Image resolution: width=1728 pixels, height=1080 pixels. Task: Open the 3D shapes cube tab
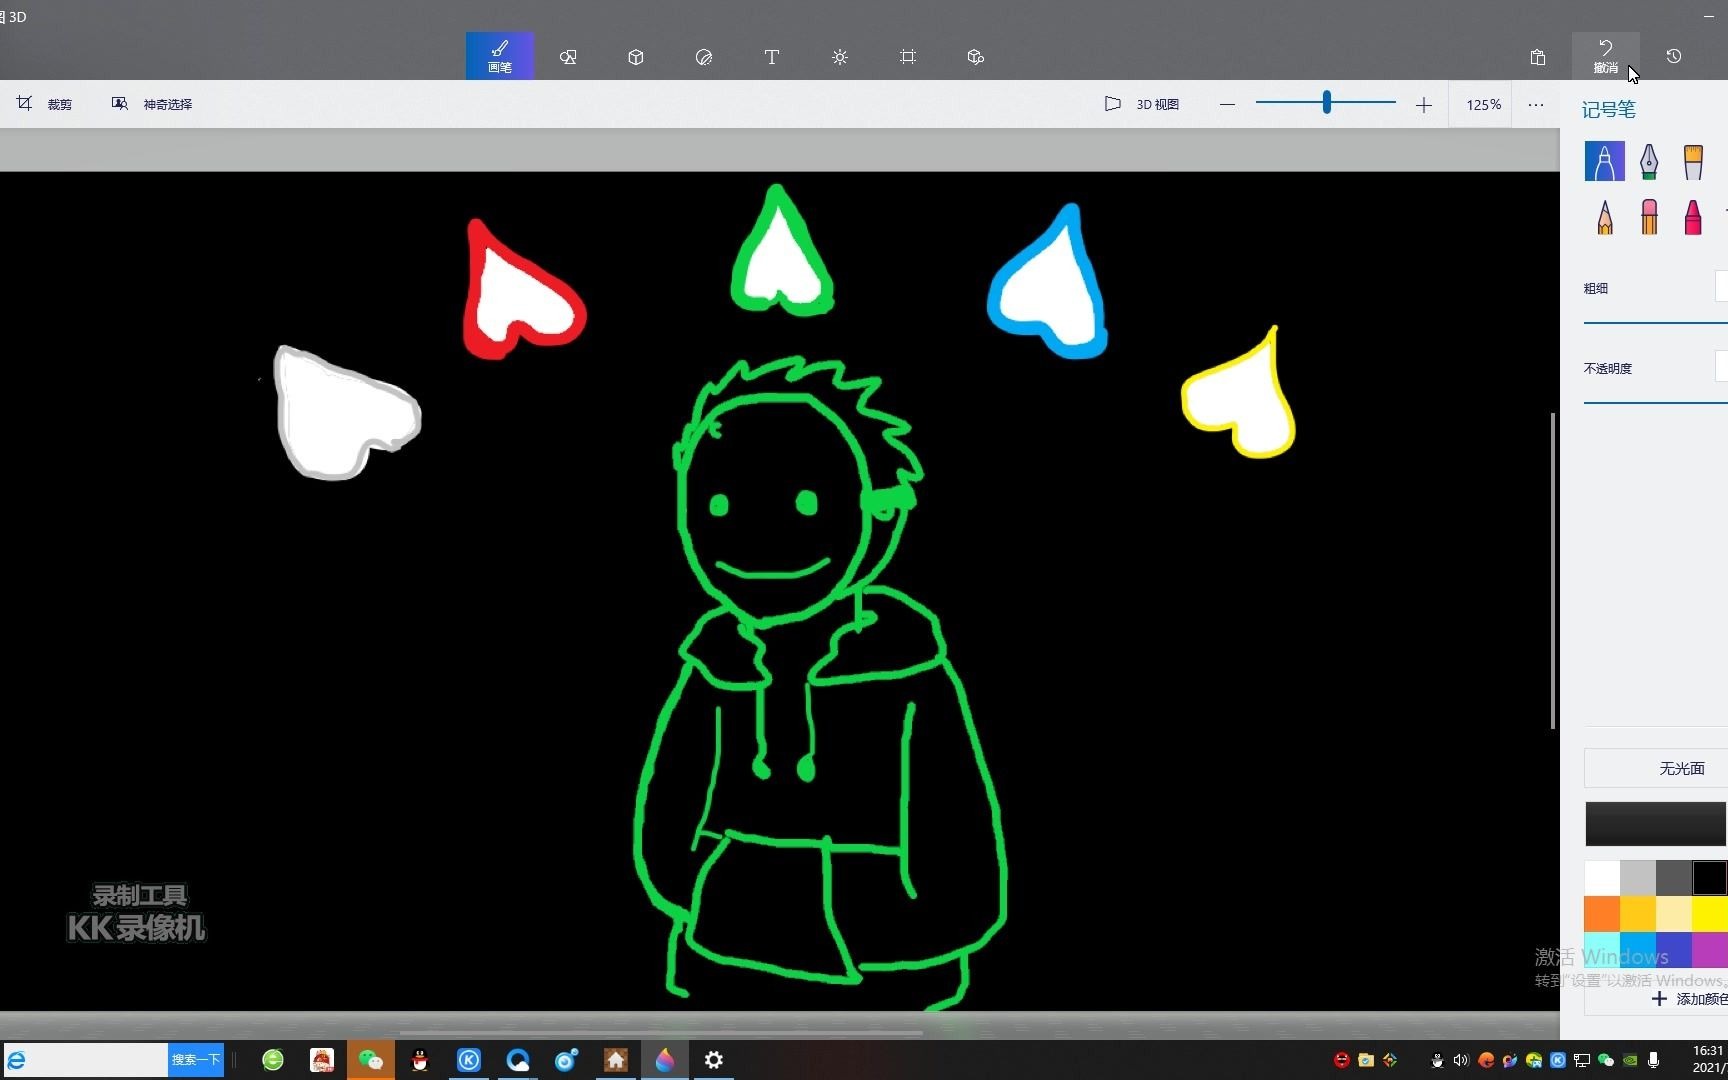(636, 57)
